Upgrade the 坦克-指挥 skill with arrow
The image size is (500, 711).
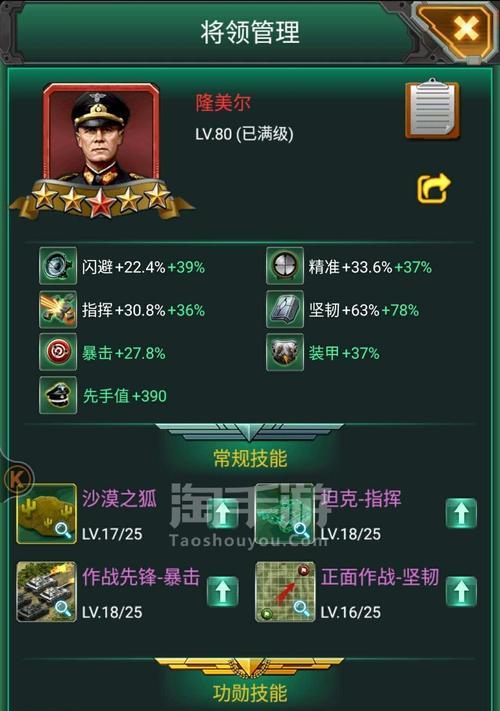461,513
